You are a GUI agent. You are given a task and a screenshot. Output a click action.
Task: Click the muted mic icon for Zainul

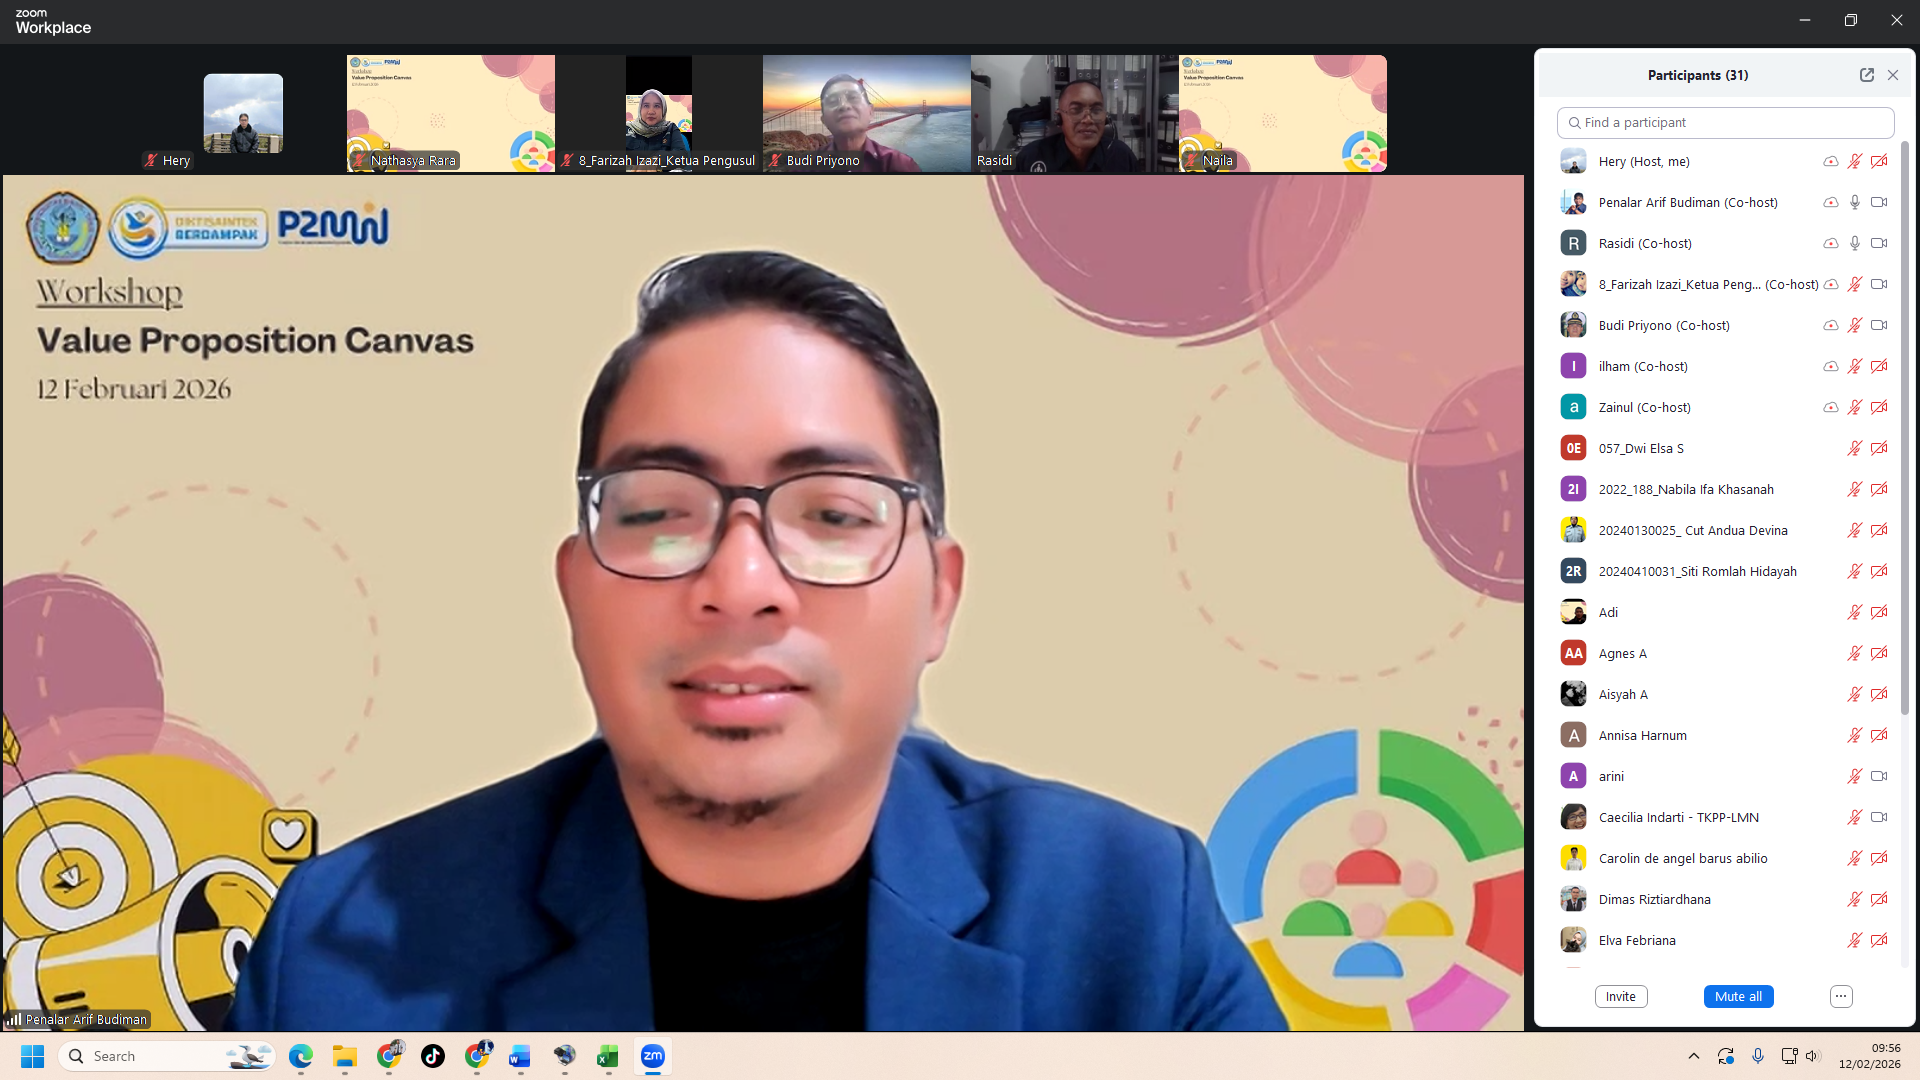click(1855, 407)
